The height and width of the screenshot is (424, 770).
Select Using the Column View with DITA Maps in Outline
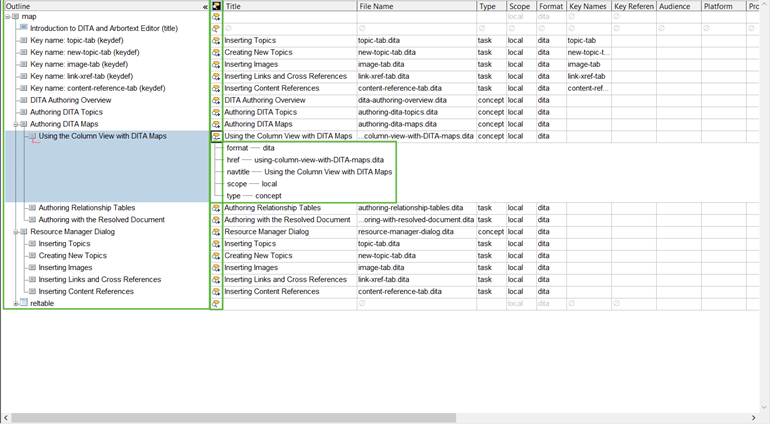pos(103,136)
